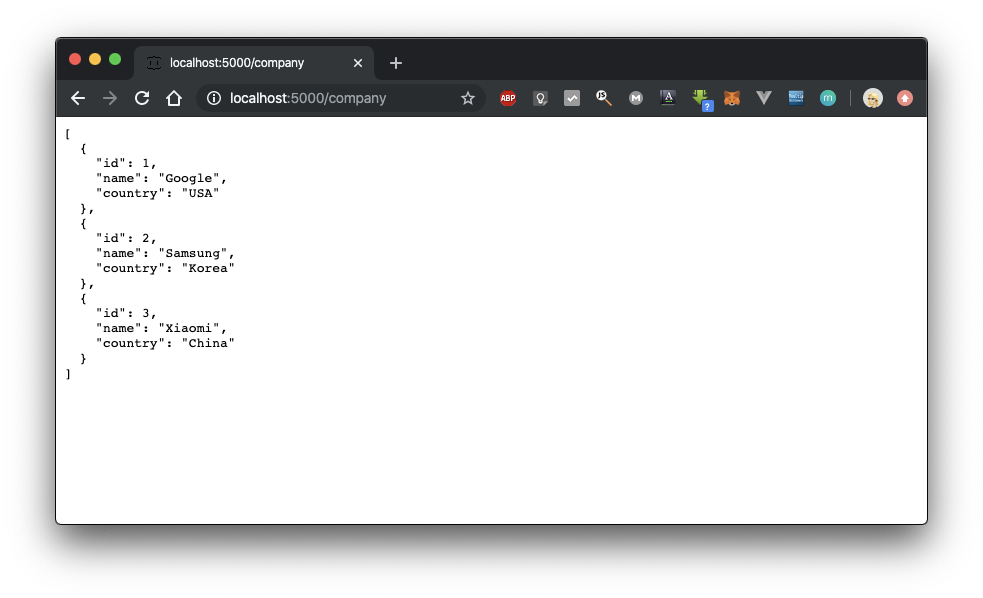Click the "USA" country value
This screenshot has height=598, width=983.
click(201, 193)
